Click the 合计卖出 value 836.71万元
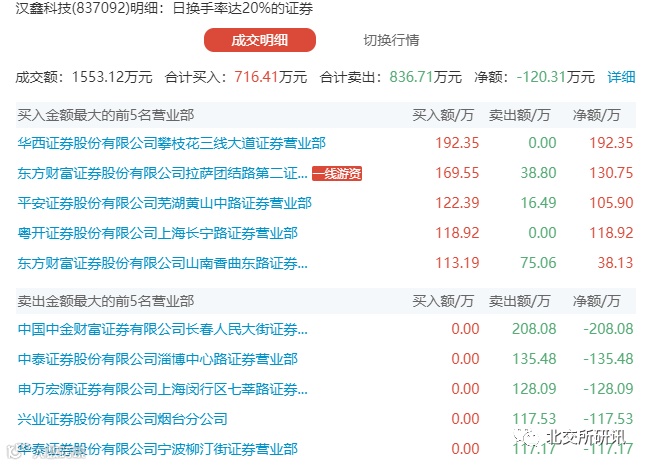The width and height of the screenshot is (646, 465). pos(426,77)
